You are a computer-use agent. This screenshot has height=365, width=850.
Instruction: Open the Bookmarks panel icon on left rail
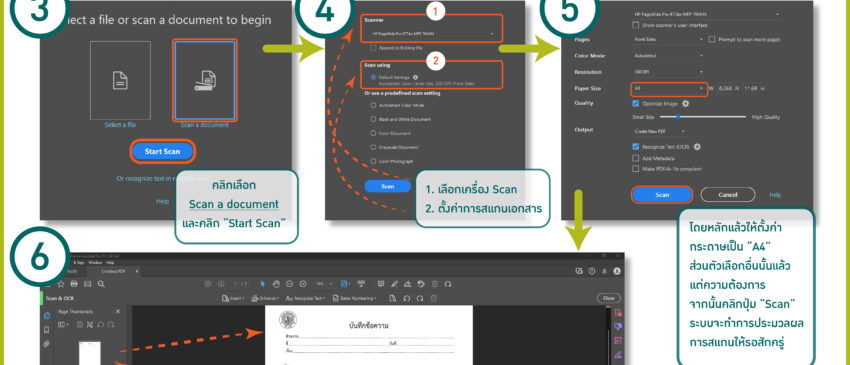coord(47,329)
